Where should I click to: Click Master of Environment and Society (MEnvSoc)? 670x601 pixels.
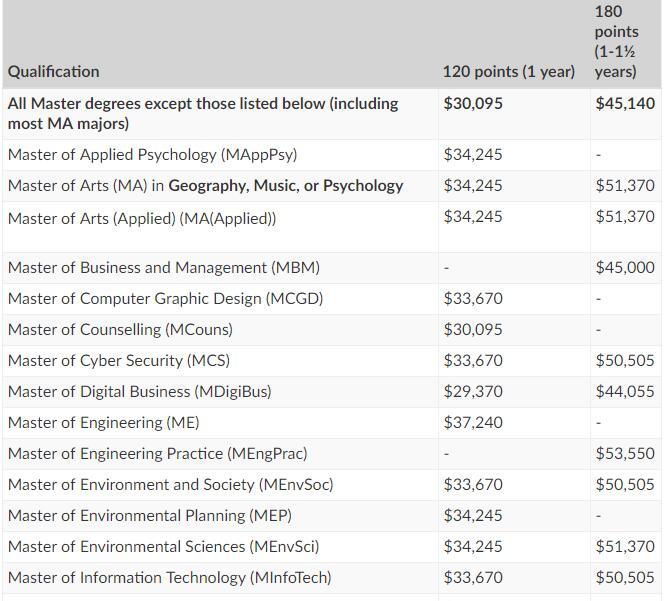[170, 484]
